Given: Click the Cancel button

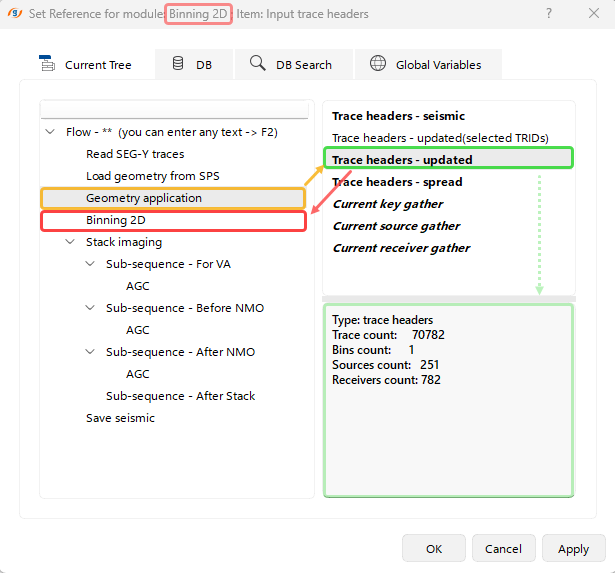Looking at the screenshot, I should tap(504, 548).
